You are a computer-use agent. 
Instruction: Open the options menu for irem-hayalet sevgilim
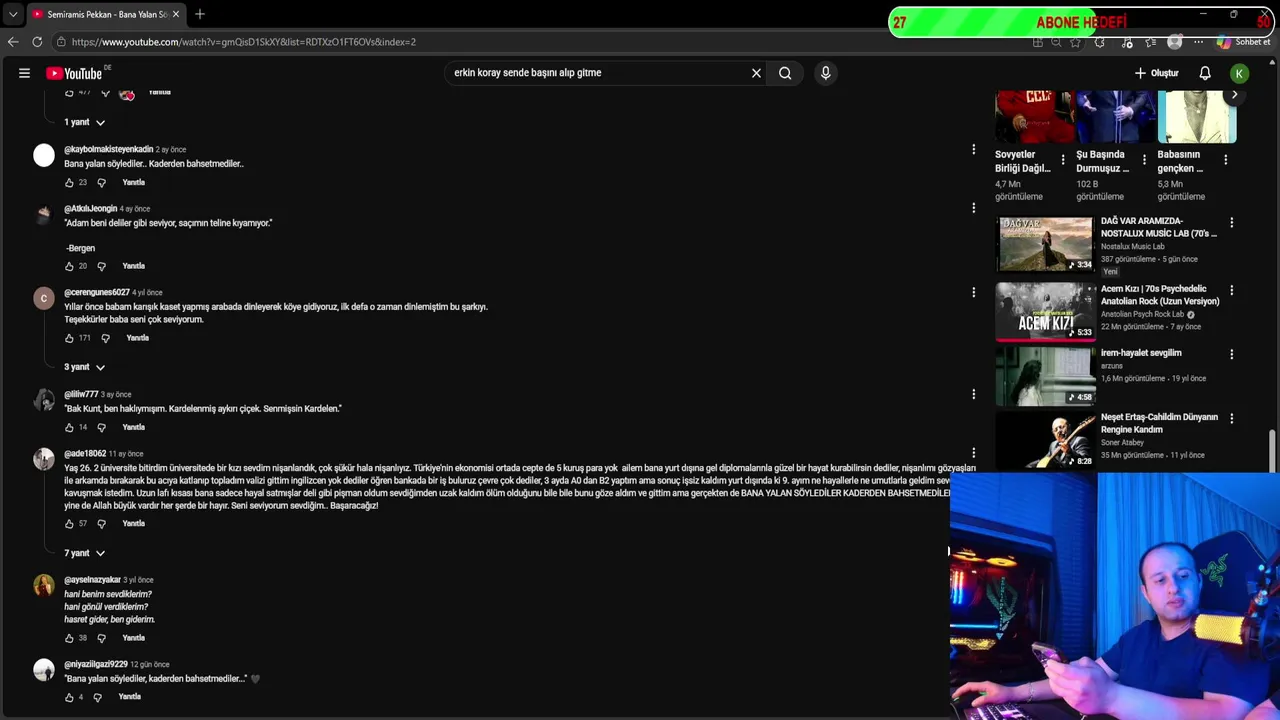pyautogui.click(x=1231, y=354)
